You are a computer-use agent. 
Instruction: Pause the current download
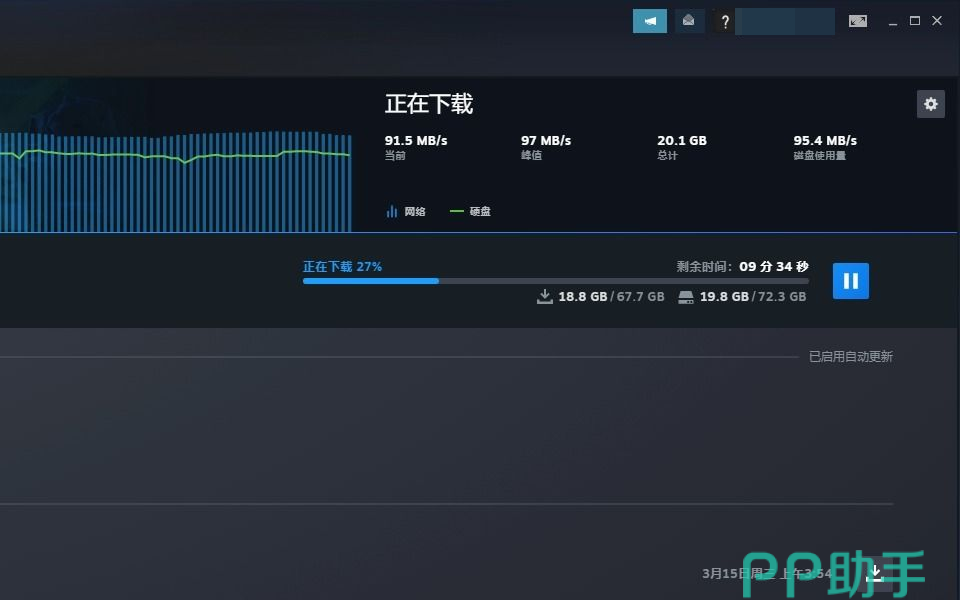click(x=851, y=281)
